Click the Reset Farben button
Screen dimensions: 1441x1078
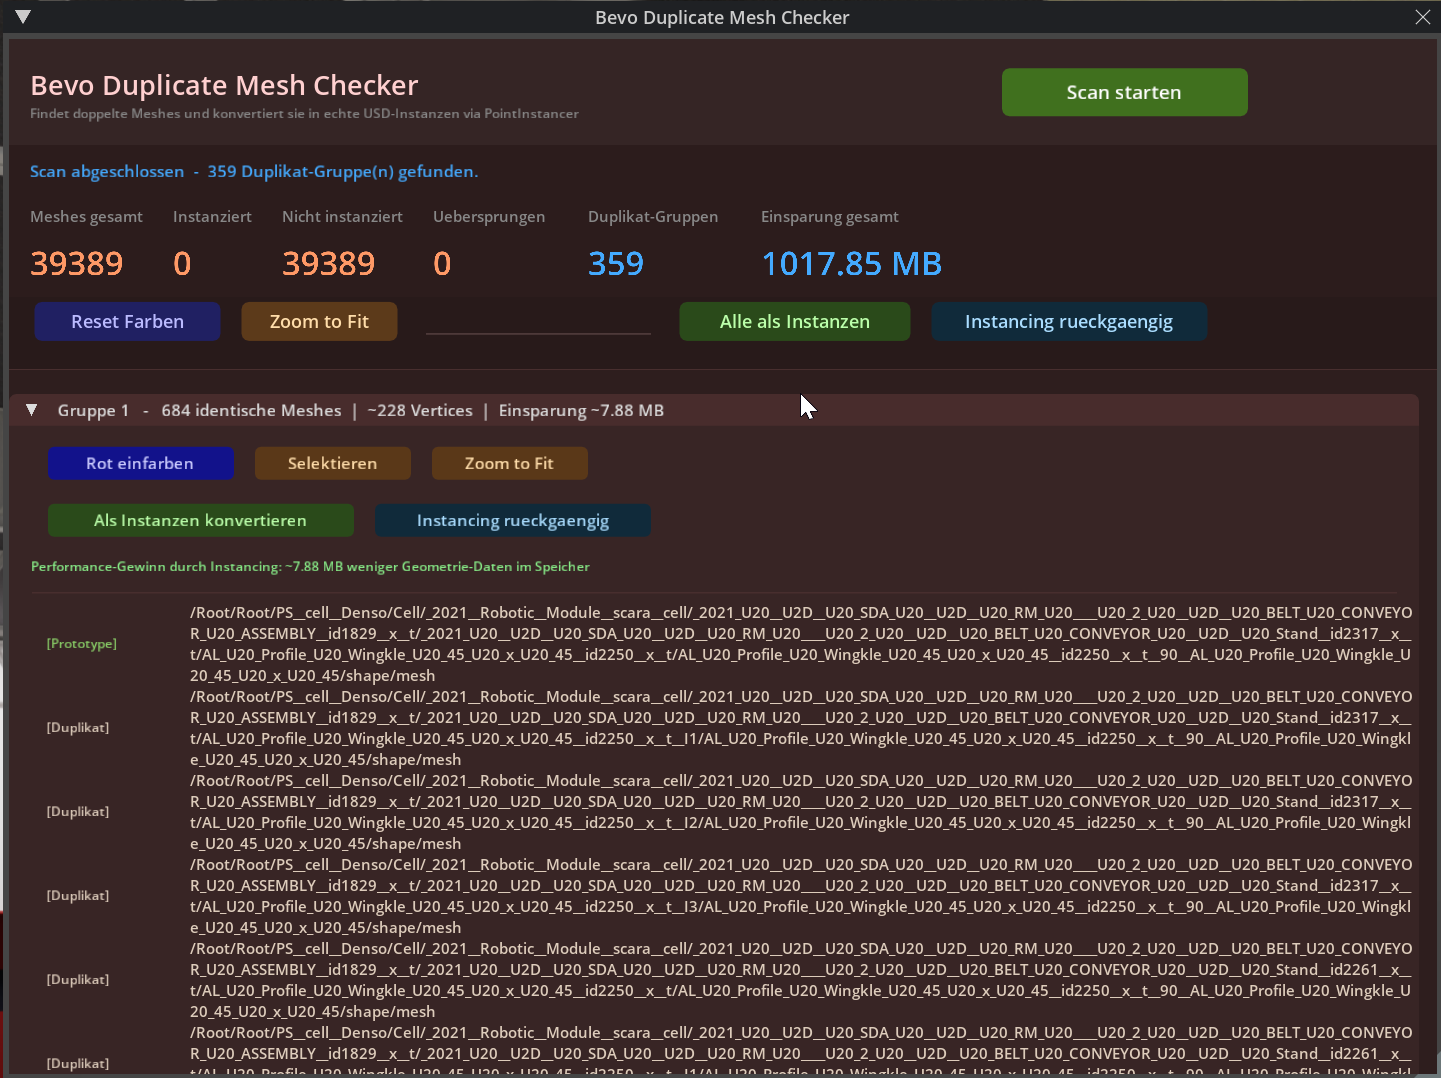127,322
